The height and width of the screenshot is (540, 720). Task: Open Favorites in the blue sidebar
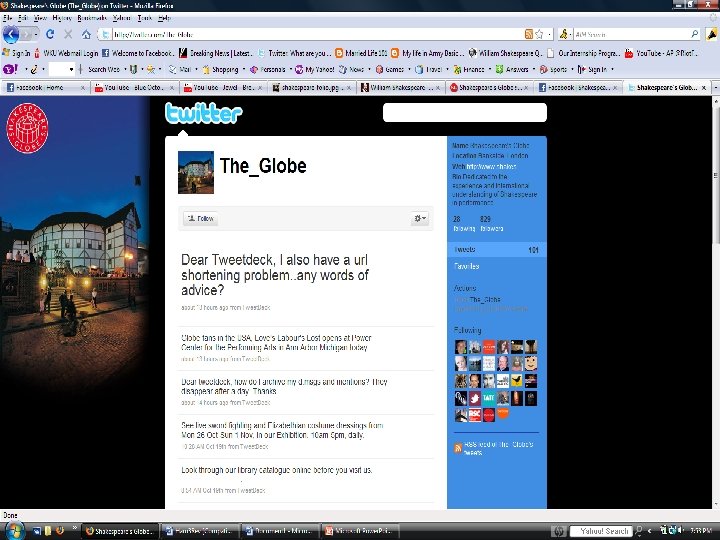tap(466, 266)
